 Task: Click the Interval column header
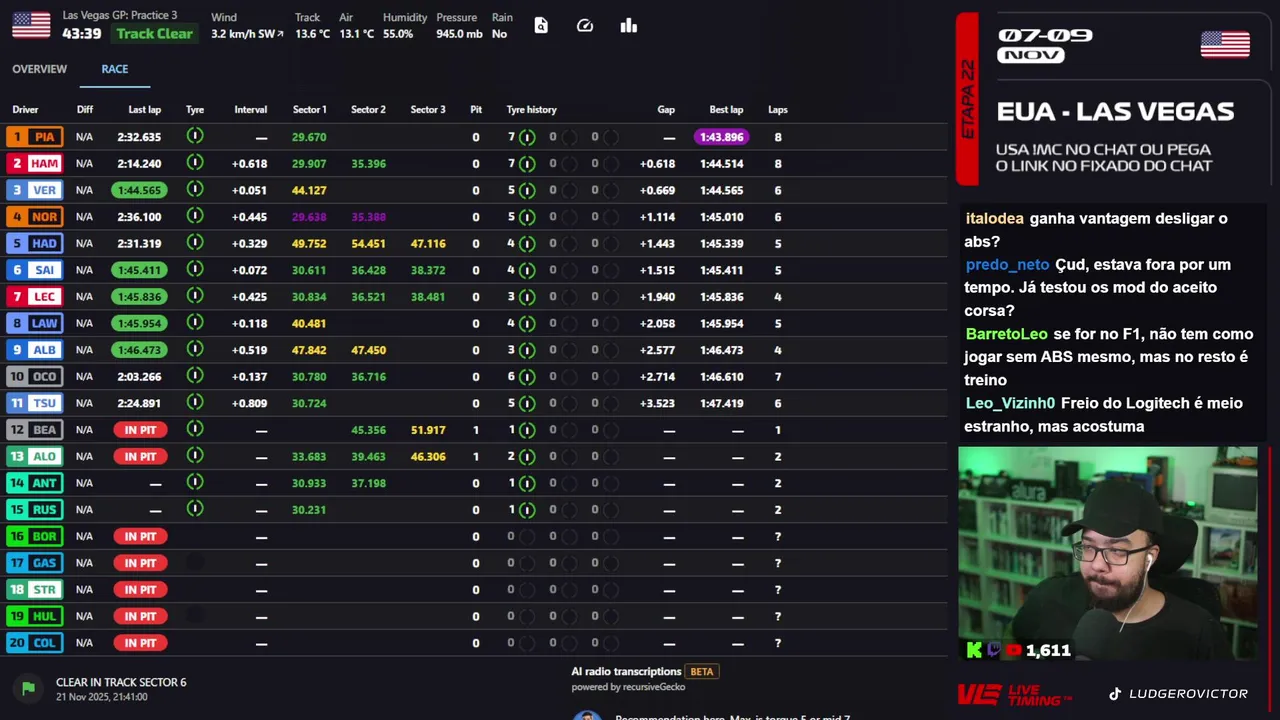coord(251,110)
